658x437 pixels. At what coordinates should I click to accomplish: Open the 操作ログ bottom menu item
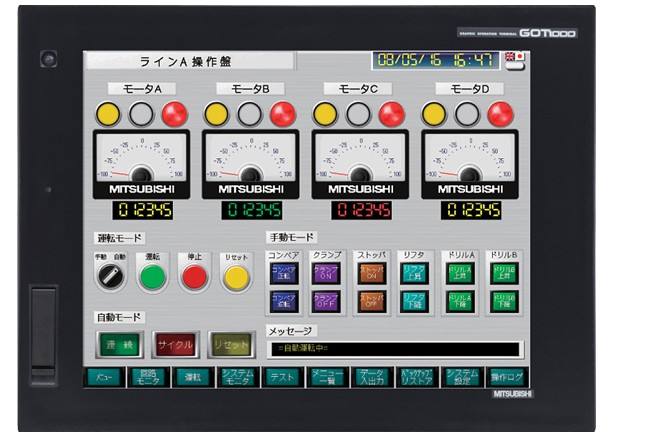[507, 377]
